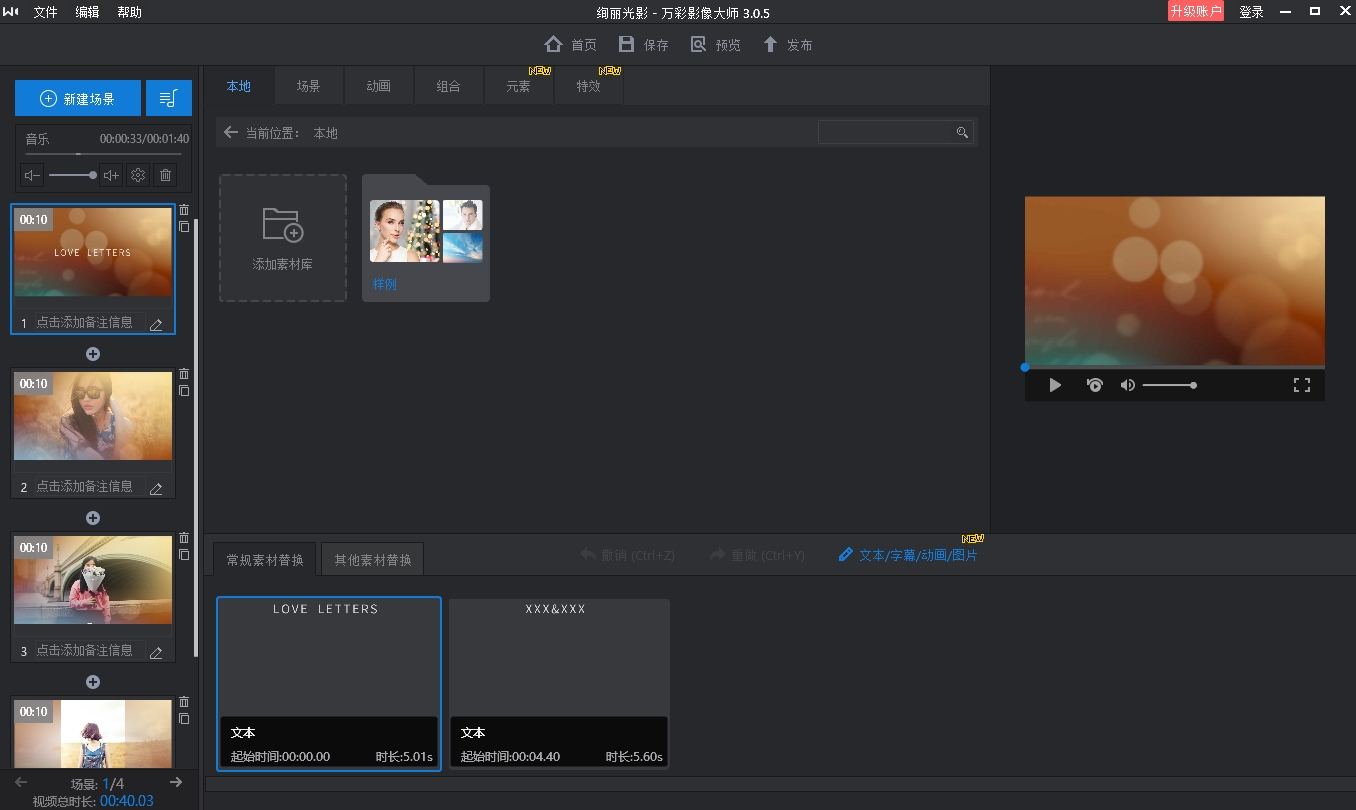The image size is (1356, 810).
Task: Delete scene 2 using its trash icon
Action: (184, 374)
